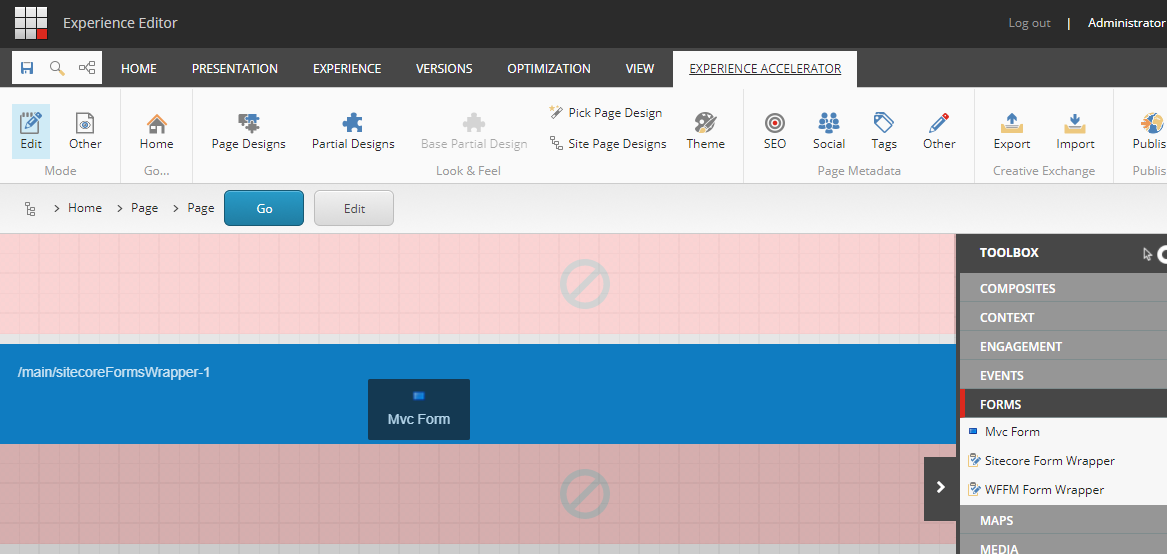The image size is (1167, 554).
Task: Click Import in Creative Exchange
Action: [x=1075, y=131]
